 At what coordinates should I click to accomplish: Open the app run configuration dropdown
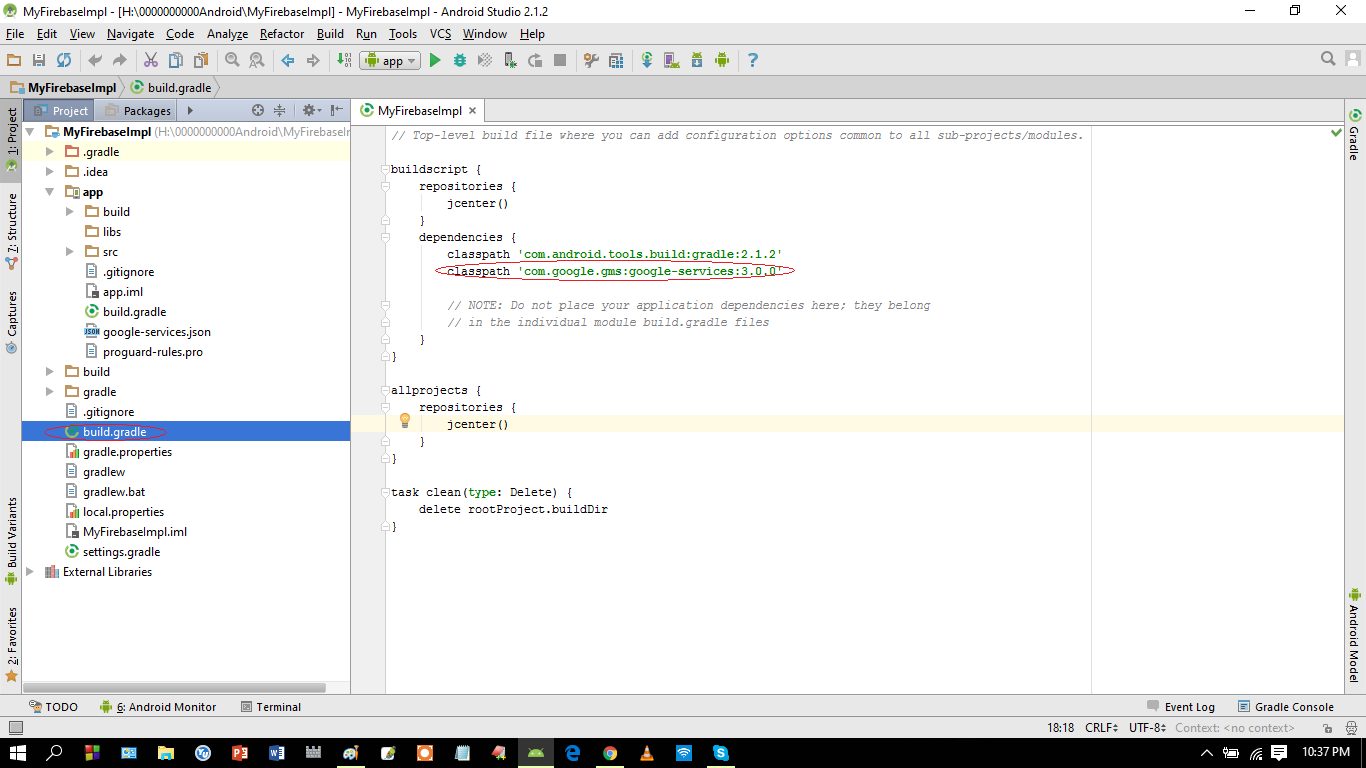(390, 61)
